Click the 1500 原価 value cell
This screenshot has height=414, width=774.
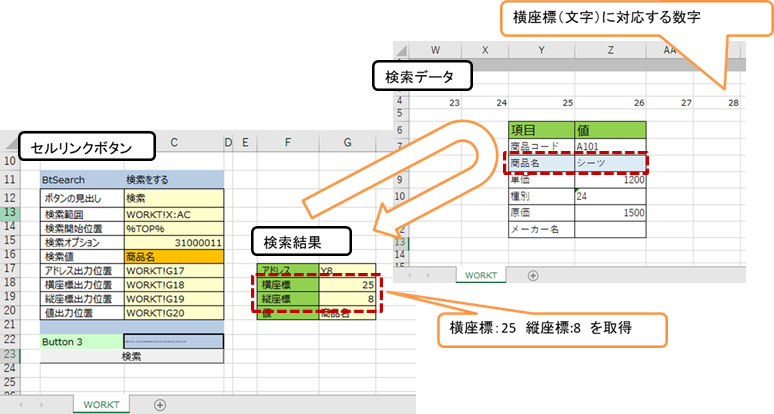pos(610,213)
